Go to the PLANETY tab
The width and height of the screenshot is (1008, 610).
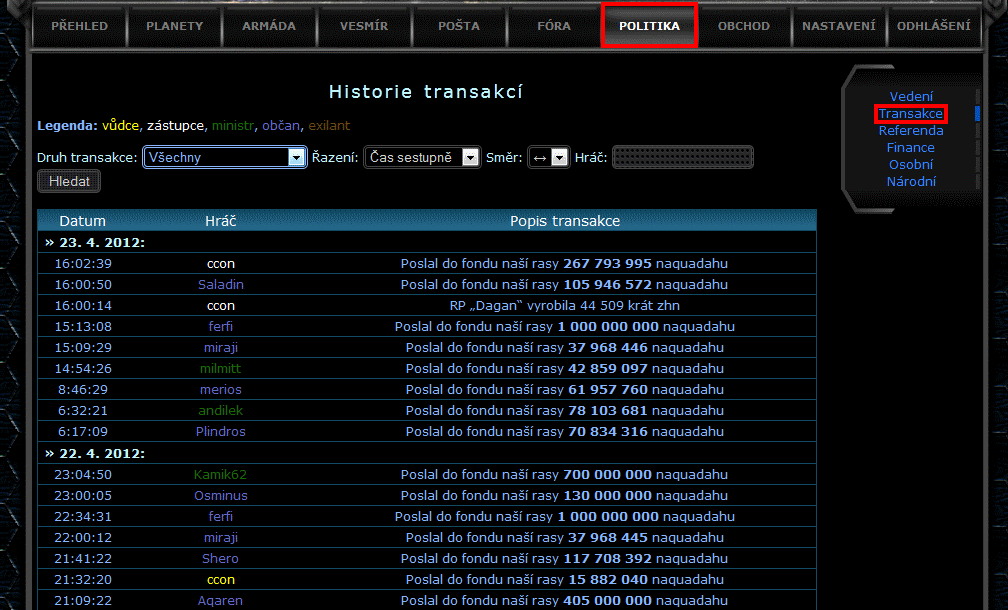point(174,26)
